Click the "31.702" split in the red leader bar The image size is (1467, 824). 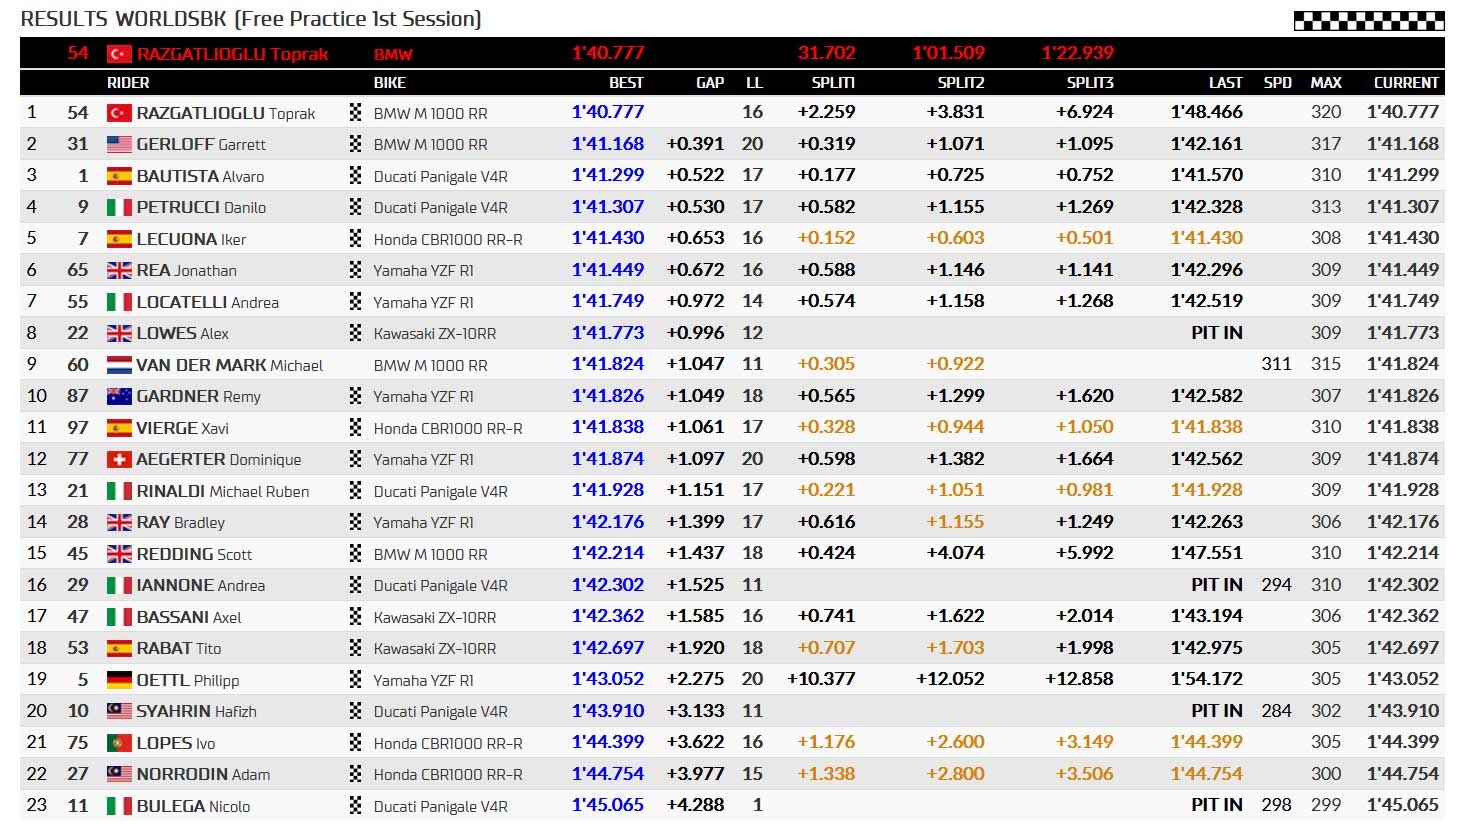point(827,53)
